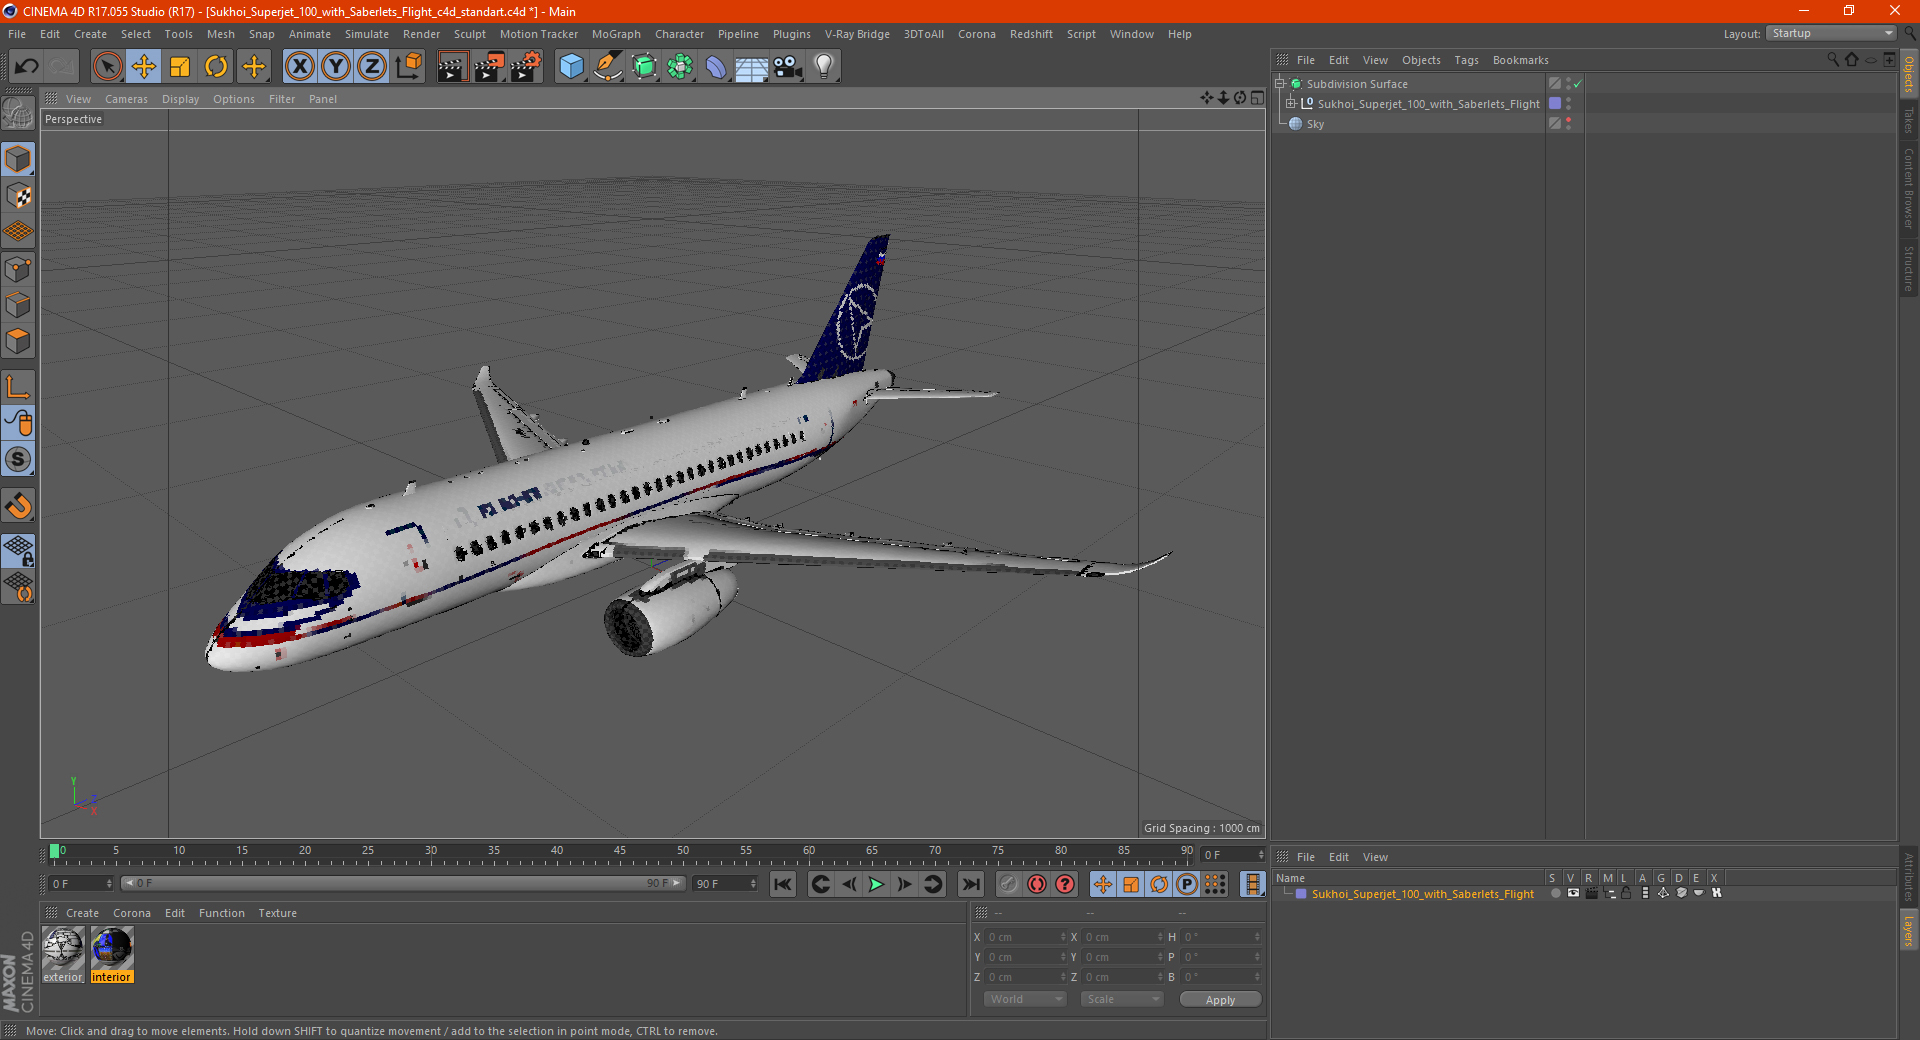The height and width of the screenshot is (1040, 1920).
Task: Open viewport Cameras menu
Action: [126, 99]
